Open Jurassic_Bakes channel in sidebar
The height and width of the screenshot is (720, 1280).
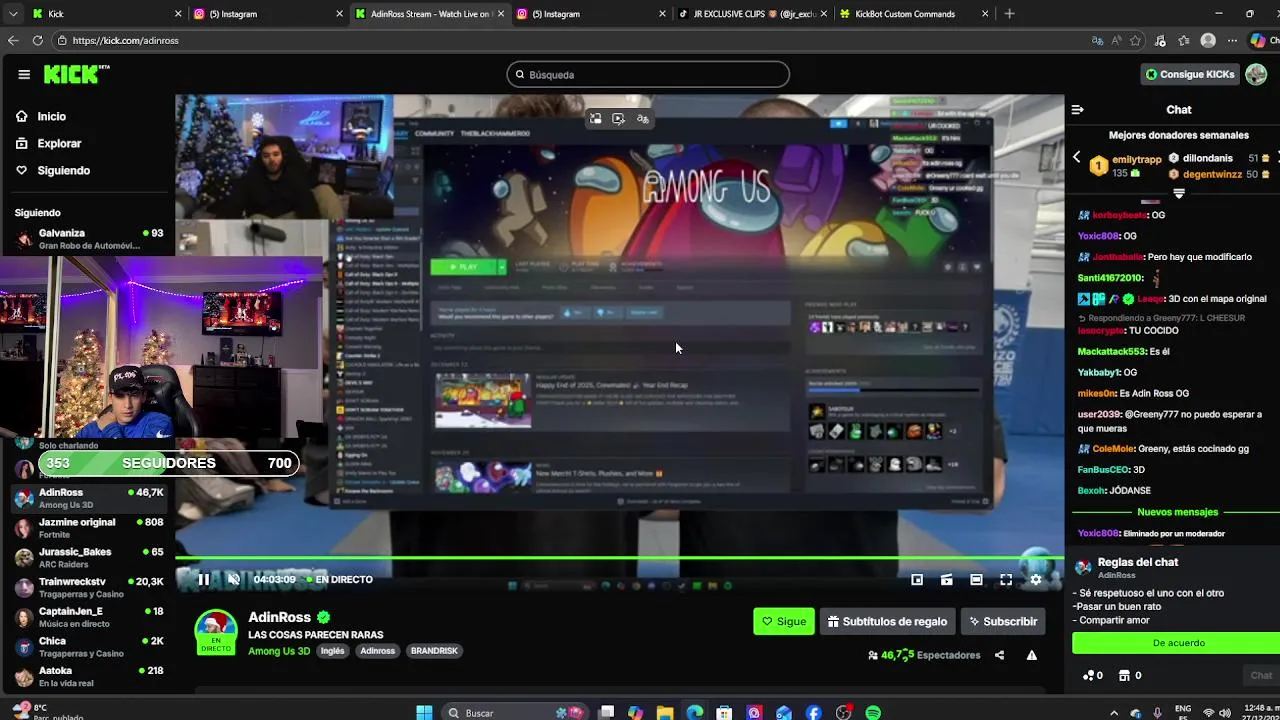click(88, 557)
